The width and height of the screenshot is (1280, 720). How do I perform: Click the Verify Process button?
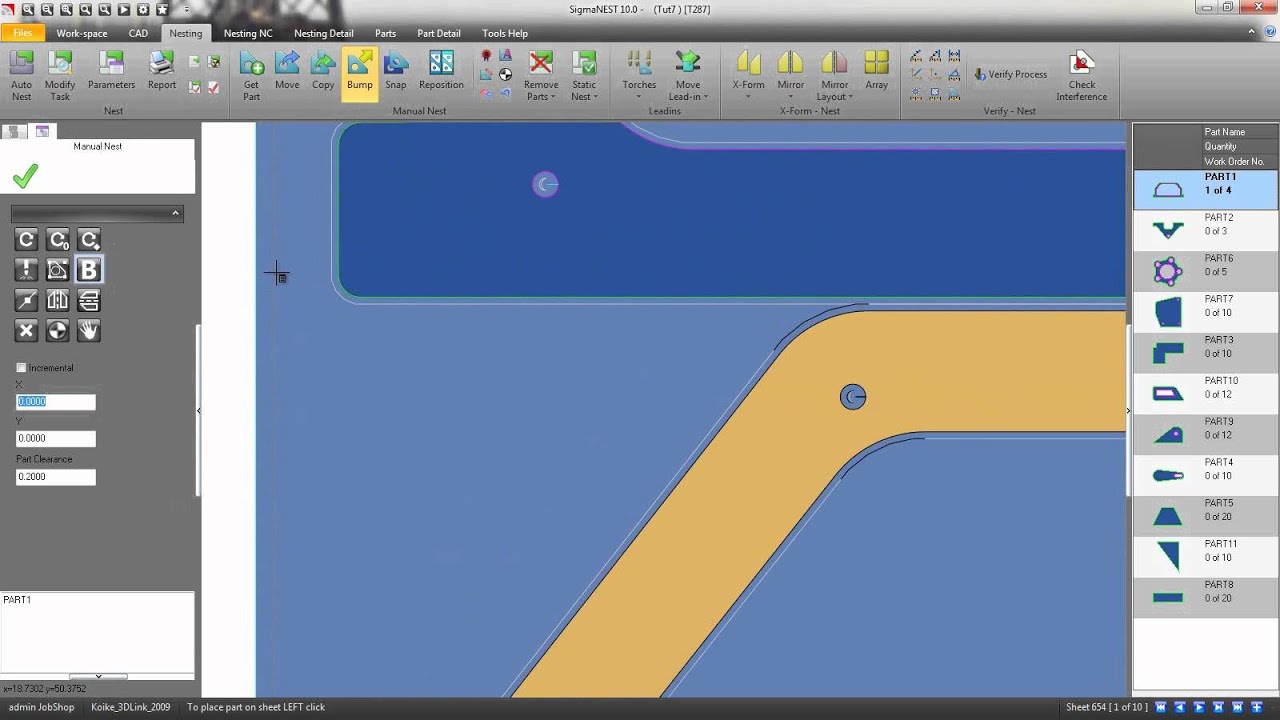(1010, 74)
